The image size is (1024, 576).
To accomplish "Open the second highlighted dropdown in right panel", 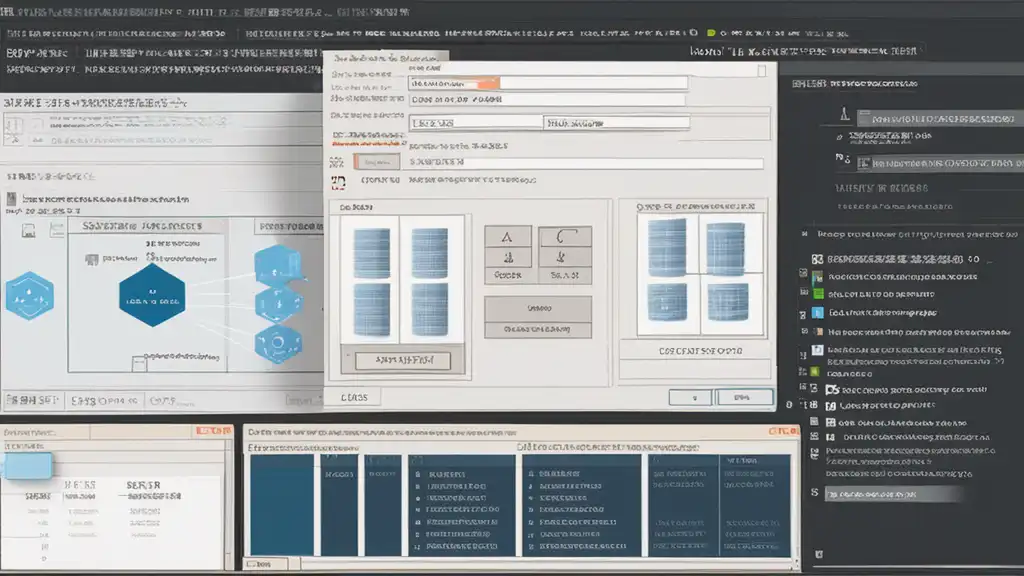I will 940,162.
